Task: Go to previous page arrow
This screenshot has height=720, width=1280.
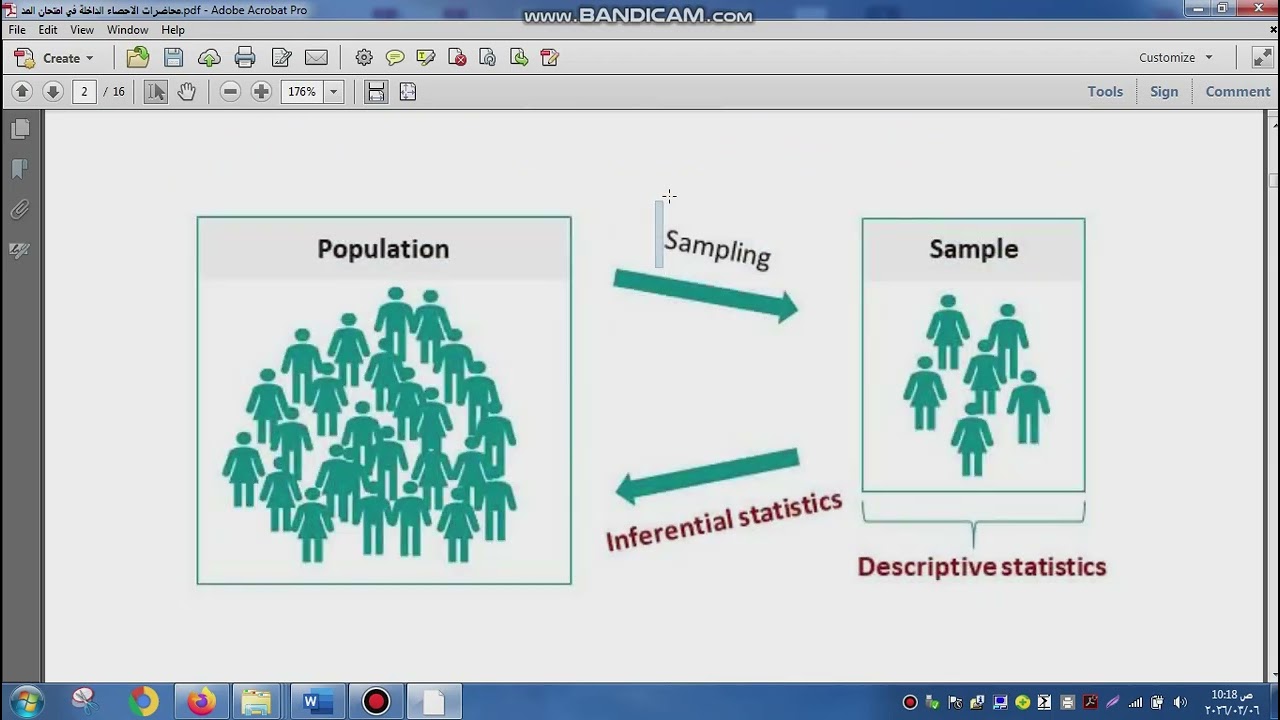Action: point(22,91)
